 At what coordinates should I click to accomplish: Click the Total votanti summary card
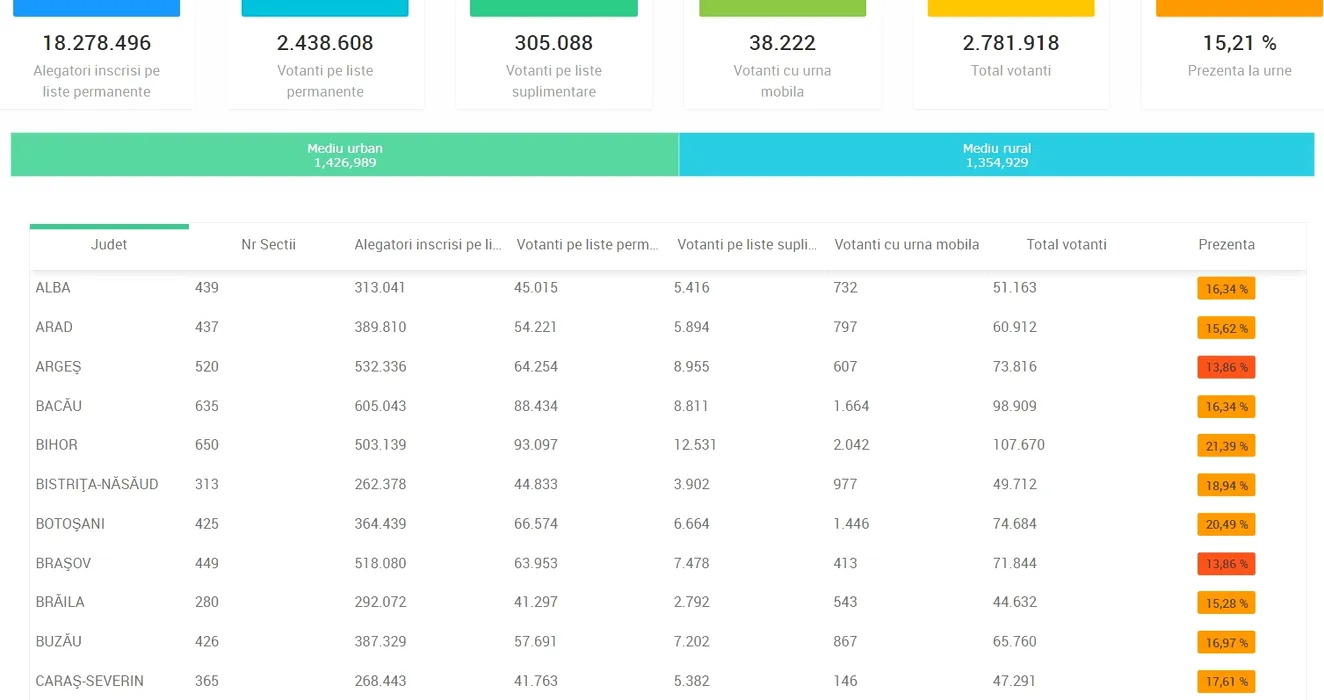(1011, 55)
